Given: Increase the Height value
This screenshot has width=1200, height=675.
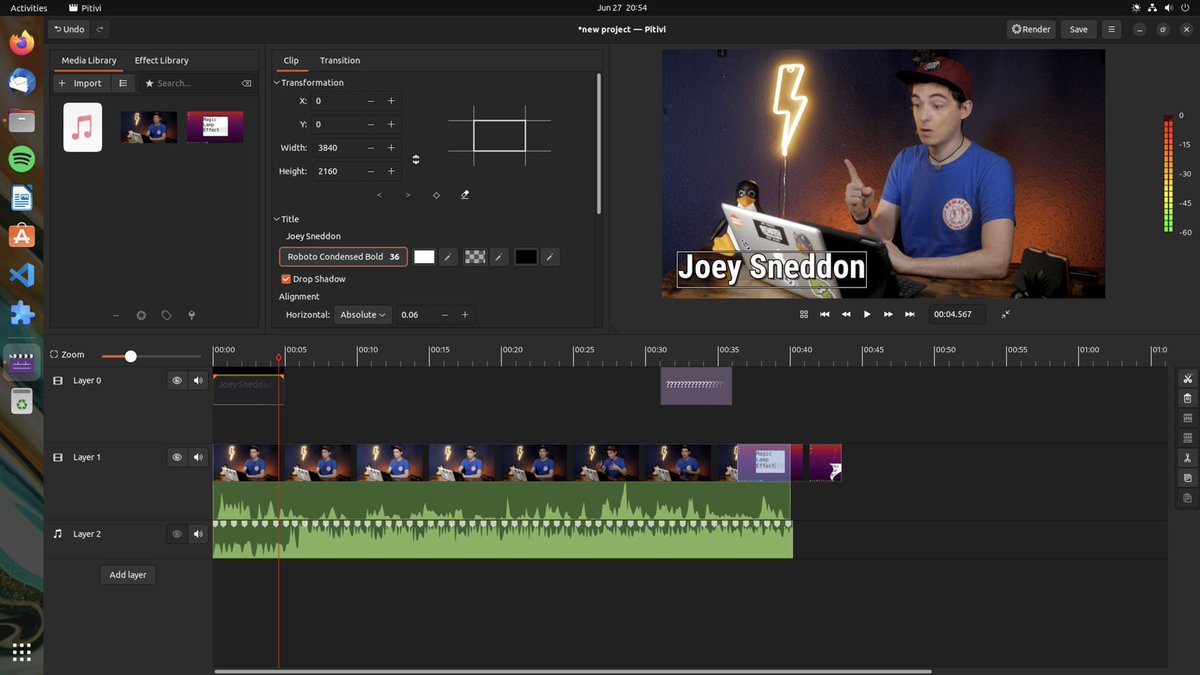Looking at the screenshot, I should 391,171.
